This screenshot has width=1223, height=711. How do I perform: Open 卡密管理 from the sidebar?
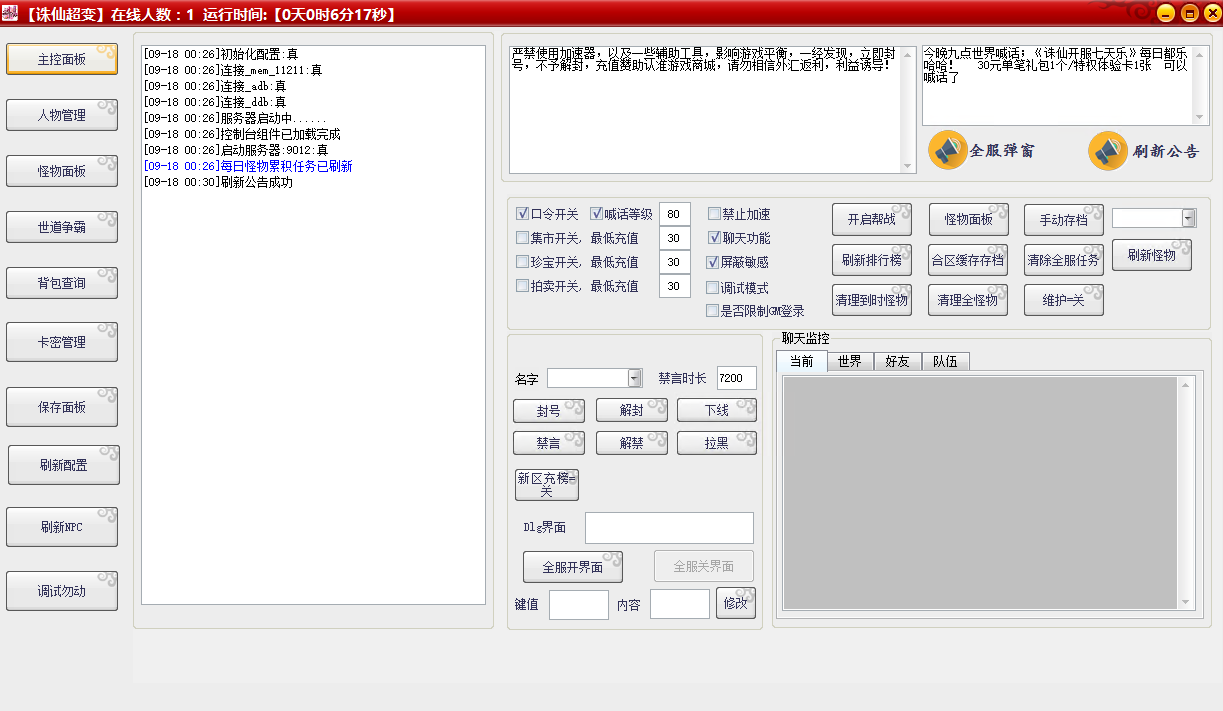tap(62, 342)
